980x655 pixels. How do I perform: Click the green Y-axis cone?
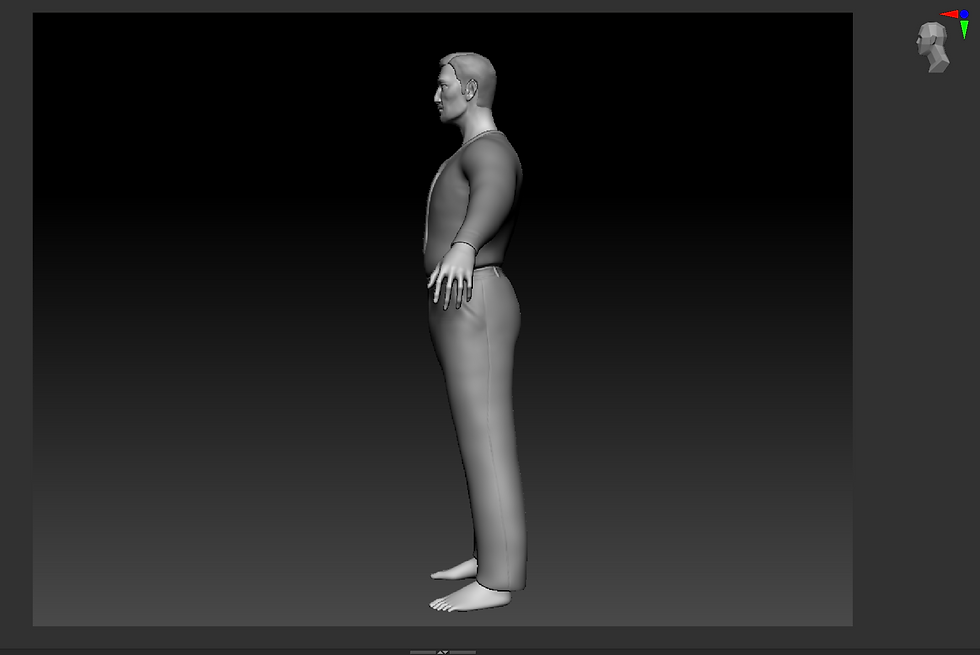pyautogui.click(x=964, y=29)
